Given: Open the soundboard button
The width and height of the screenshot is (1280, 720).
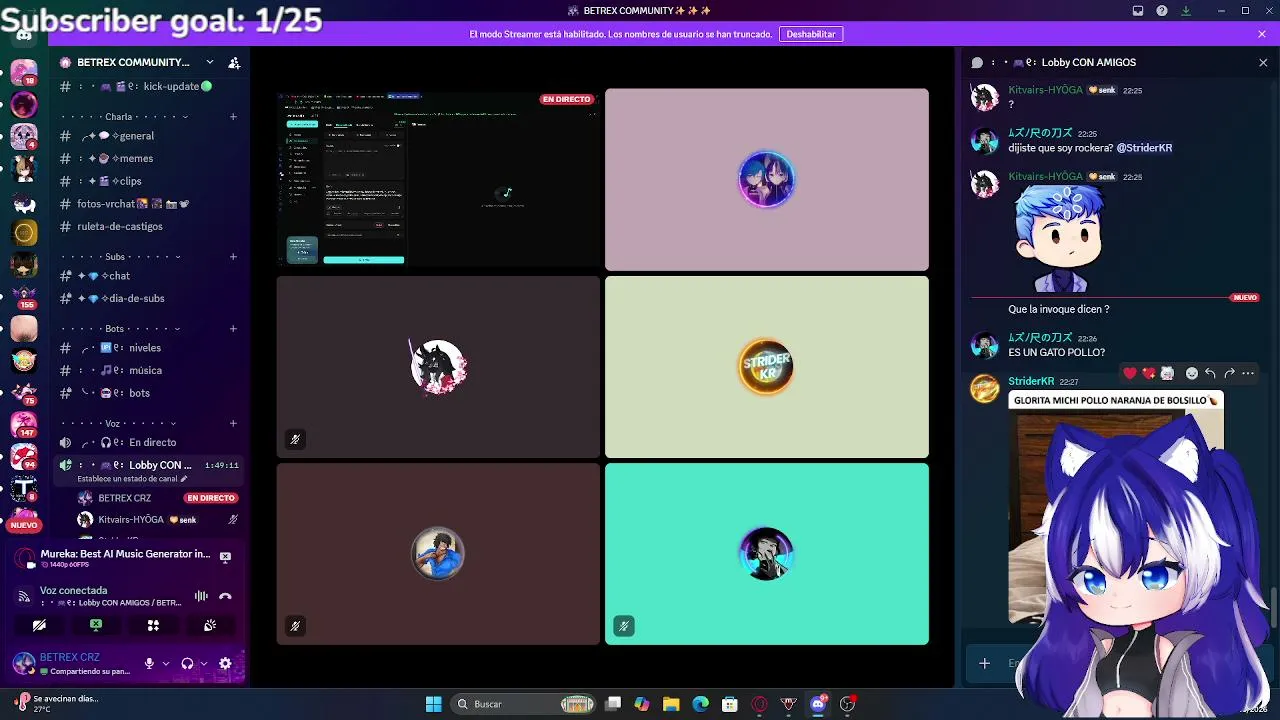Looking at the screenshot, I should 210,625.
